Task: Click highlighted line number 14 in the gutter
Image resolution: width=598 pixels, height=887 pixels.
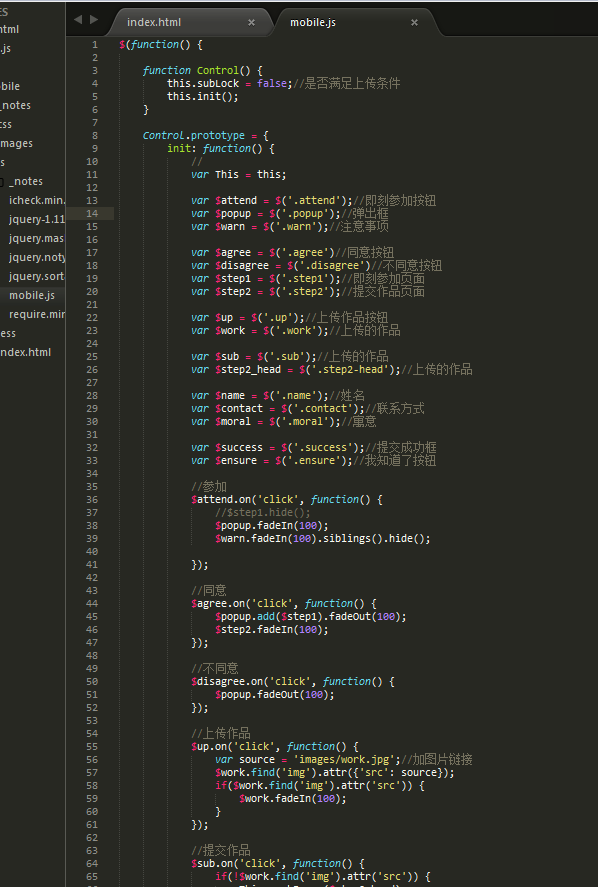Action: tap(92, 213)
